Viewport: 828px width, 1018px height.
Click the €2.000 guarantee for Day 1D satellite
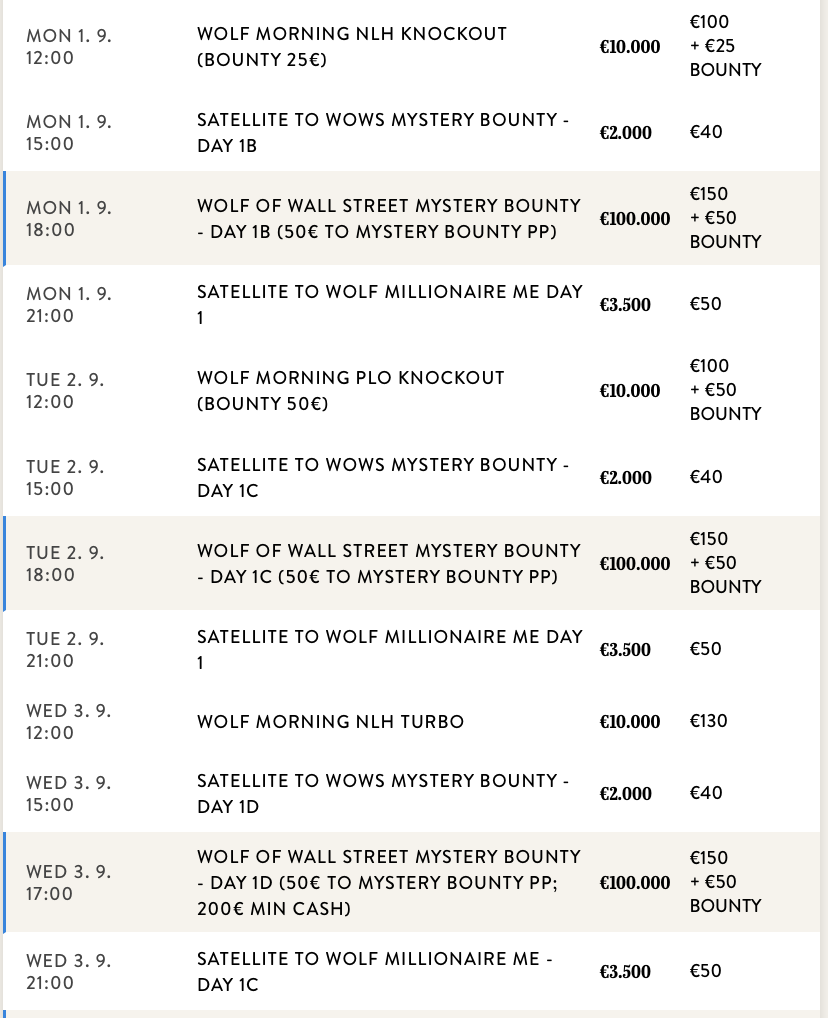tap(625, 793)
